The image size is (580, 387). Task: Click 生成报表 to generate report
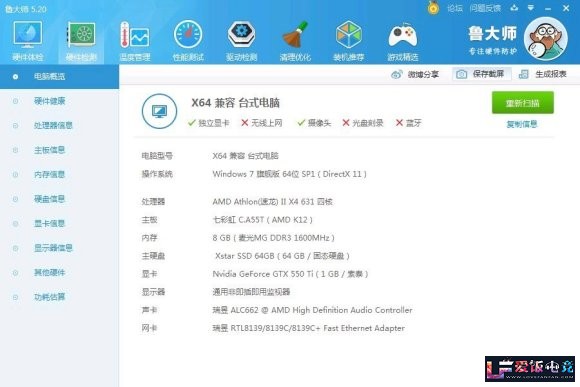click(543, 74)
